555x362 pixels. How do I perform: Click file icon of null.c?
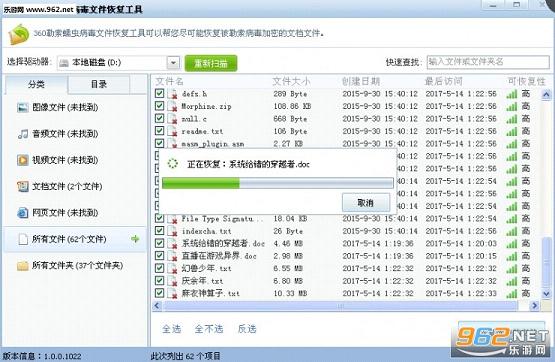[x=173, y=119]
